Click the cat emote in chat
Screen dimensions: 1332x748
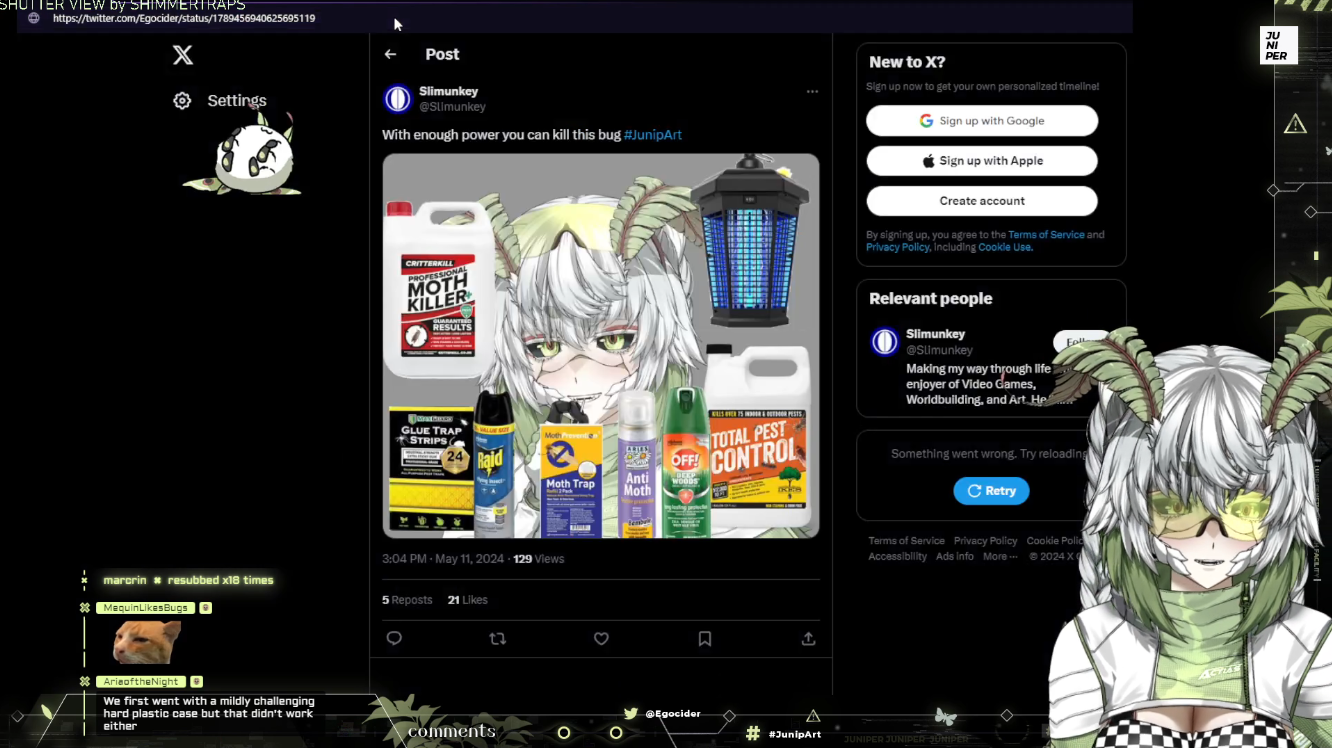pyautogui.click(x=147, y=642)
